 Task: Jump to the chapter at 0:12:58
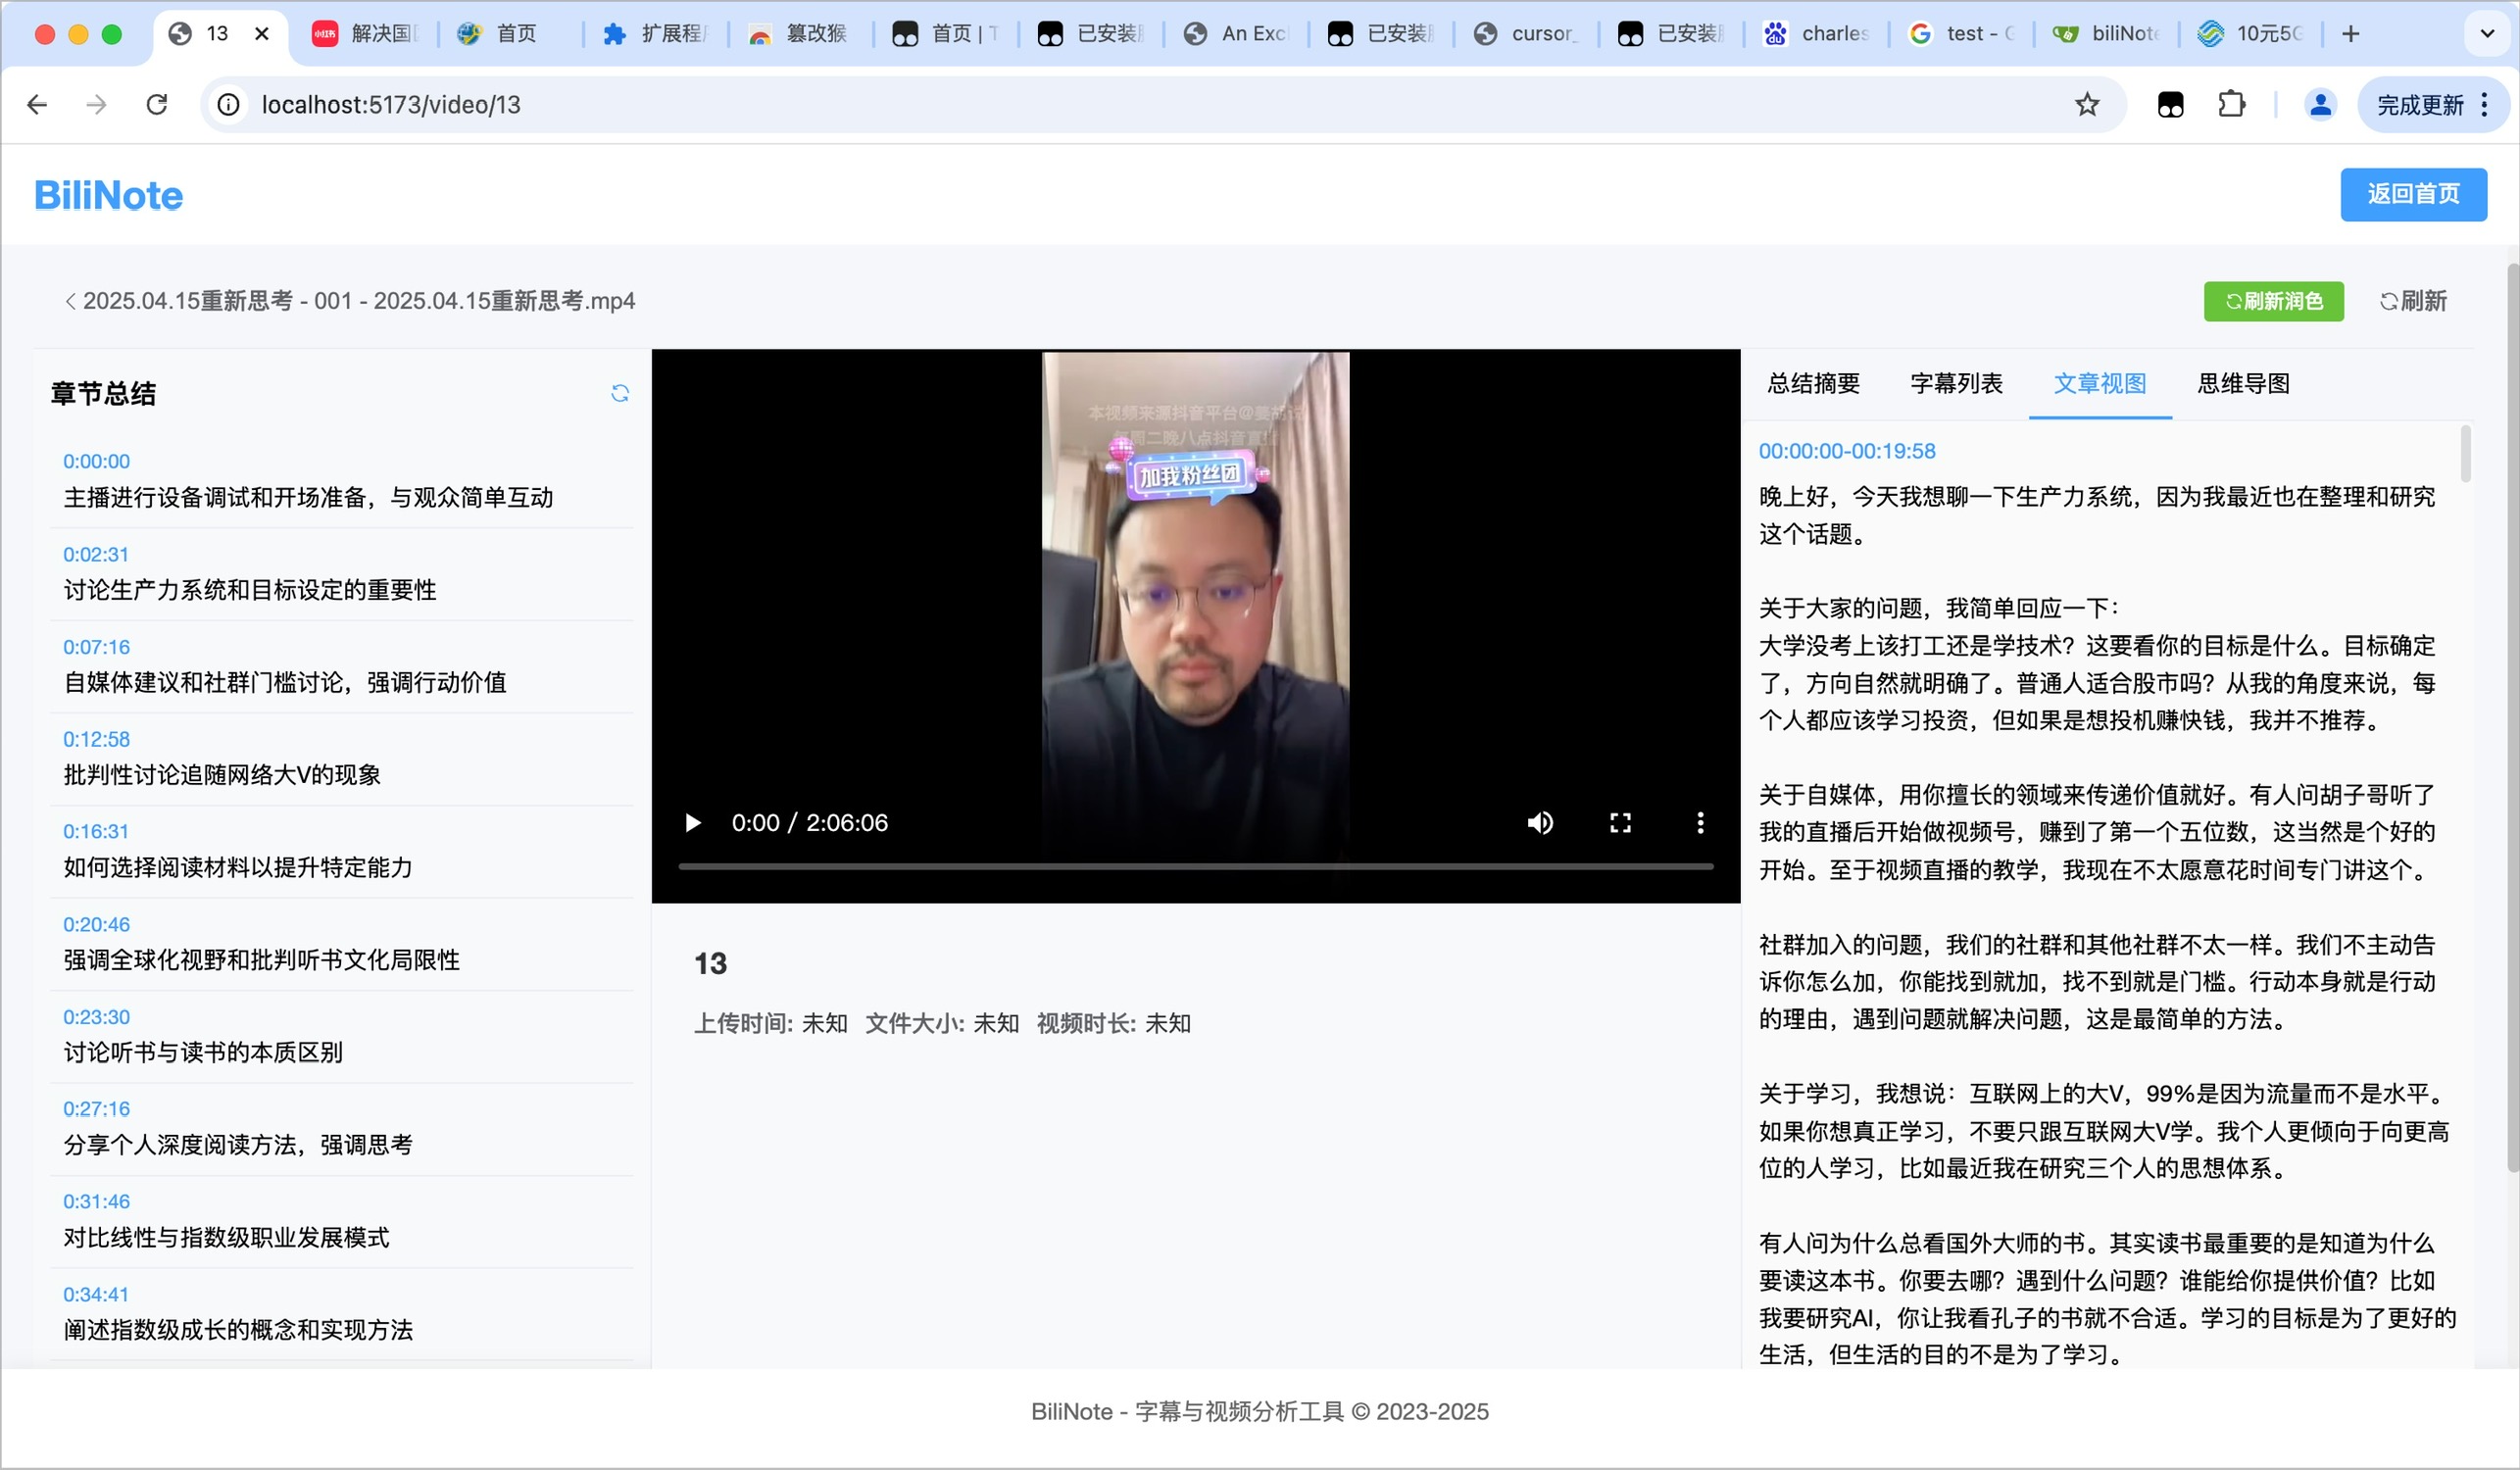pos(97,740)
